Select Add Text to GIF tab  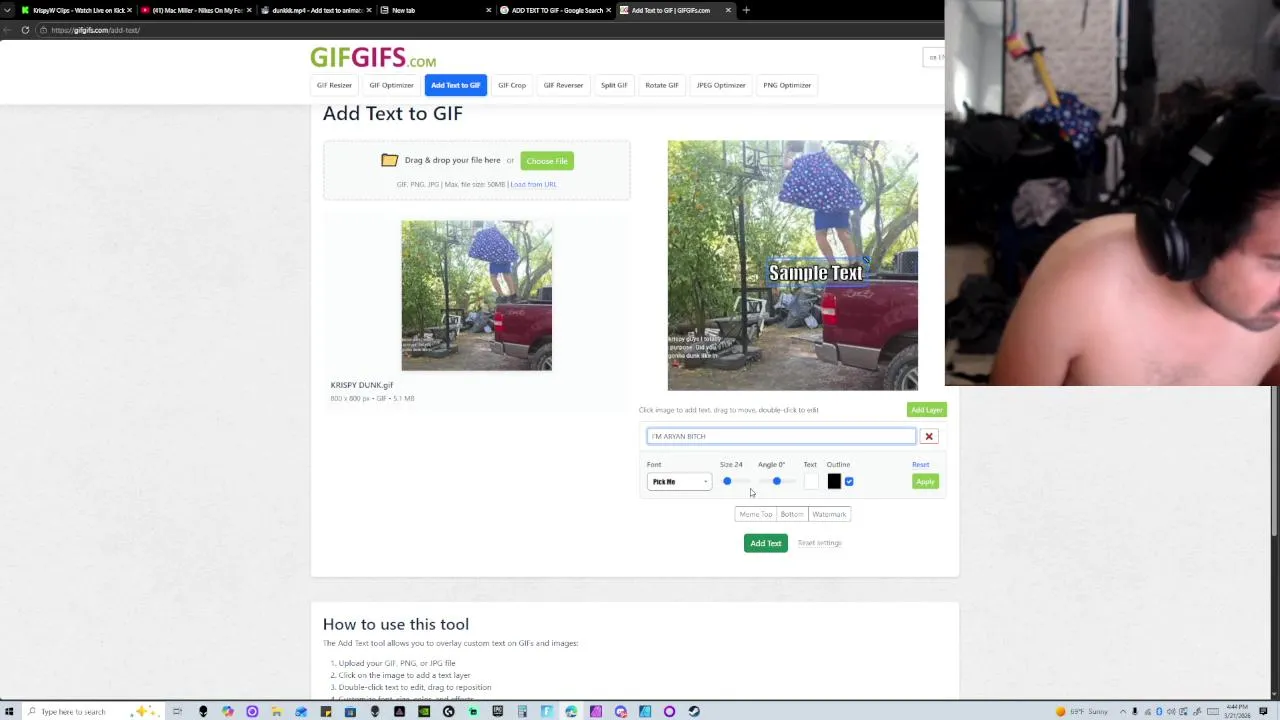pos(456,85)
